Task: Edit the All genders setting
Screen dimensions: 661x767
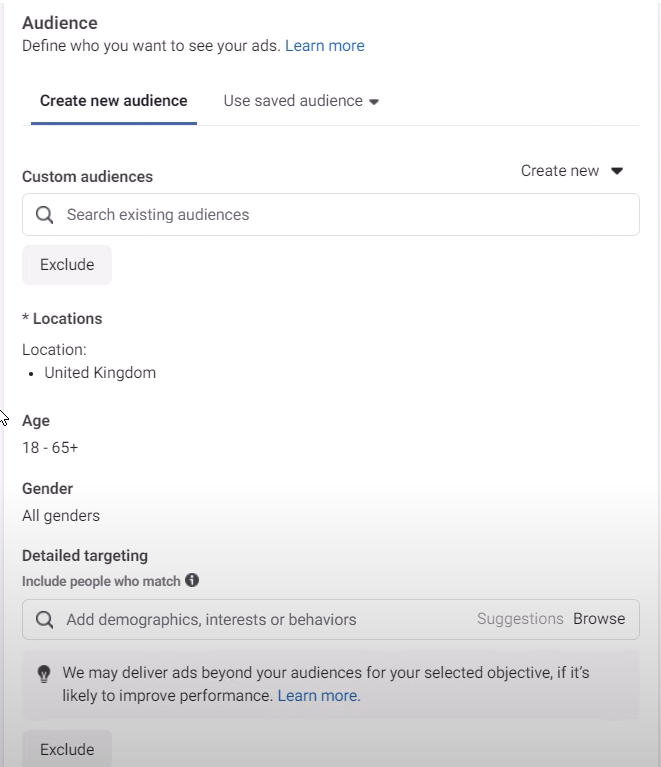Action: (61, 516)
